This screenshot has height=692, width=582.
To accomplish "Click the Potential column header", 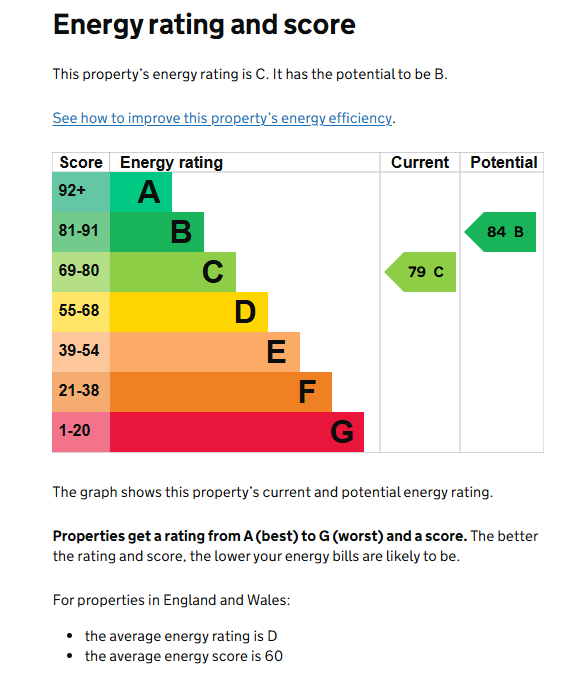I will 503,162.
